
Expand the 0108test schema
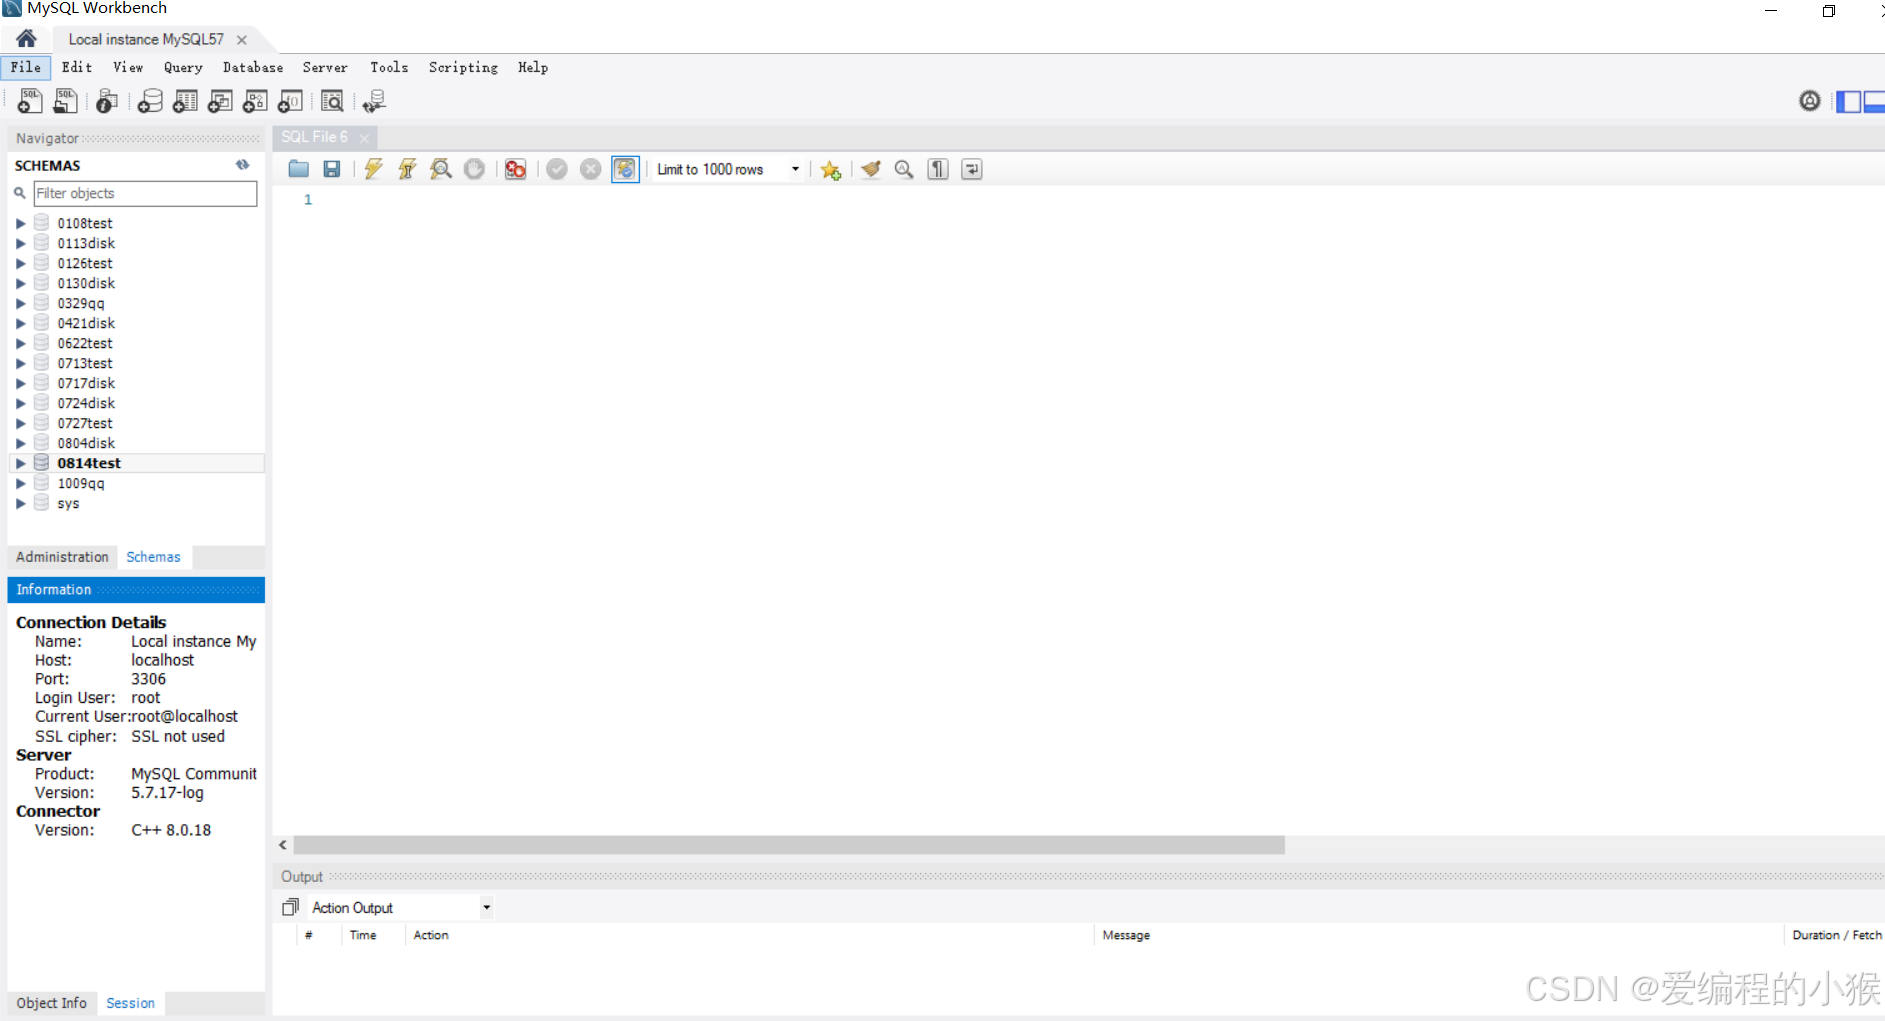[20, 223]
